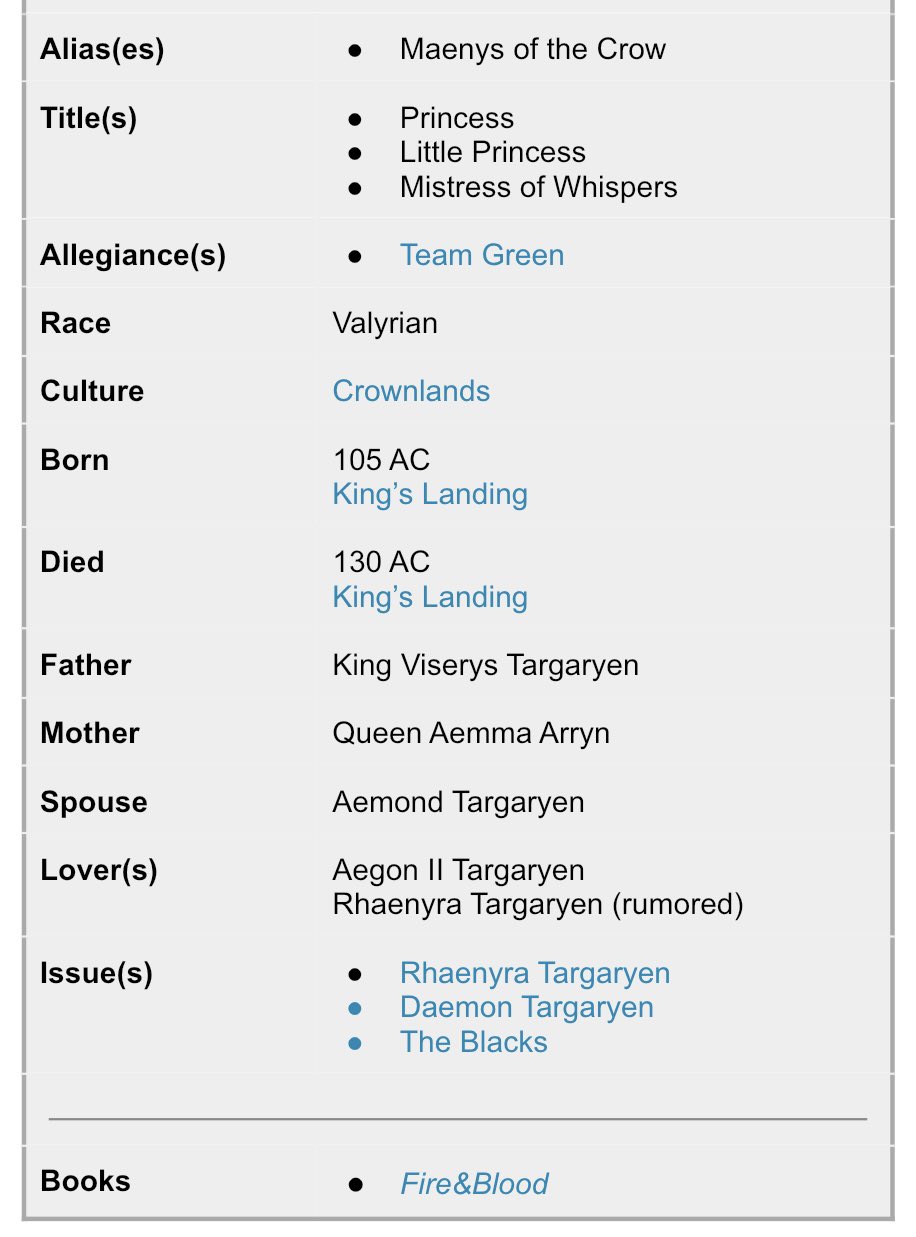The height and width of the screenshot is (1237, 916).
Task: Open the Fire&Blood book link
Action: point(474,1184)
